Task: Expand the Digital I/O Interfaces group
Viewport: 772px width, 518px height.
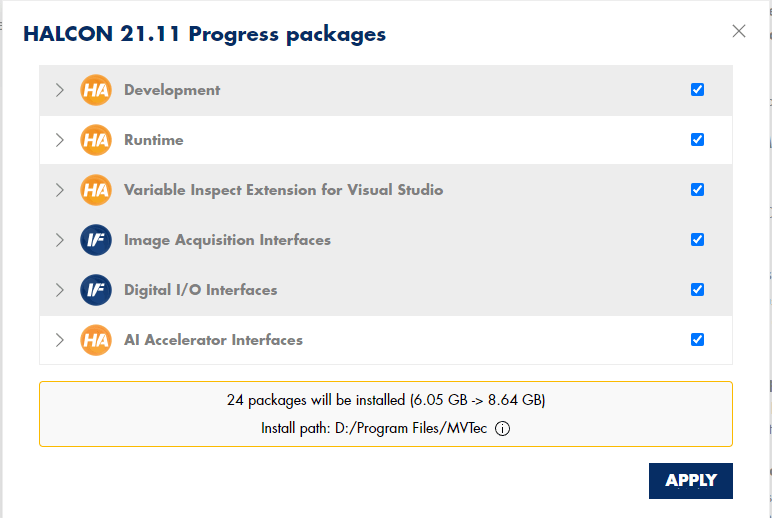Action: pos(60,290)
